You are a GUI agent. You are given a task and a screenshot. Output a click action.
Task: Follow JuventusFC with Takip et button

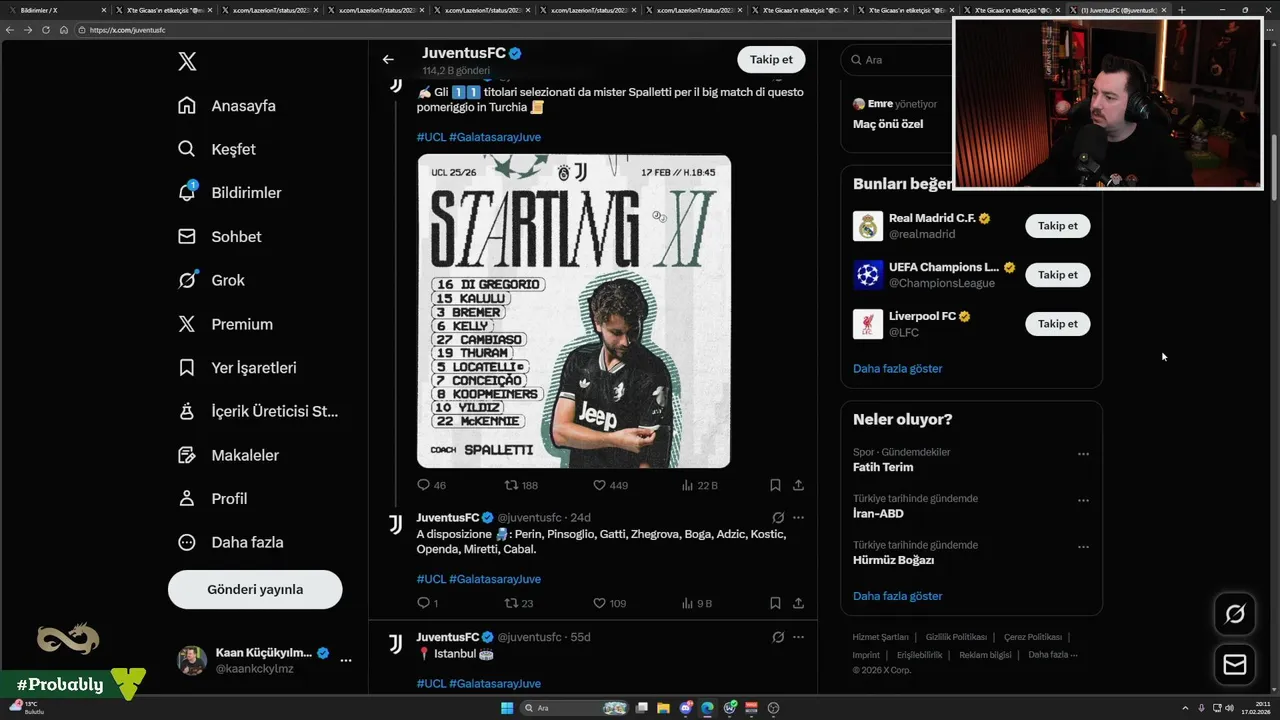[x=771, y=59]
